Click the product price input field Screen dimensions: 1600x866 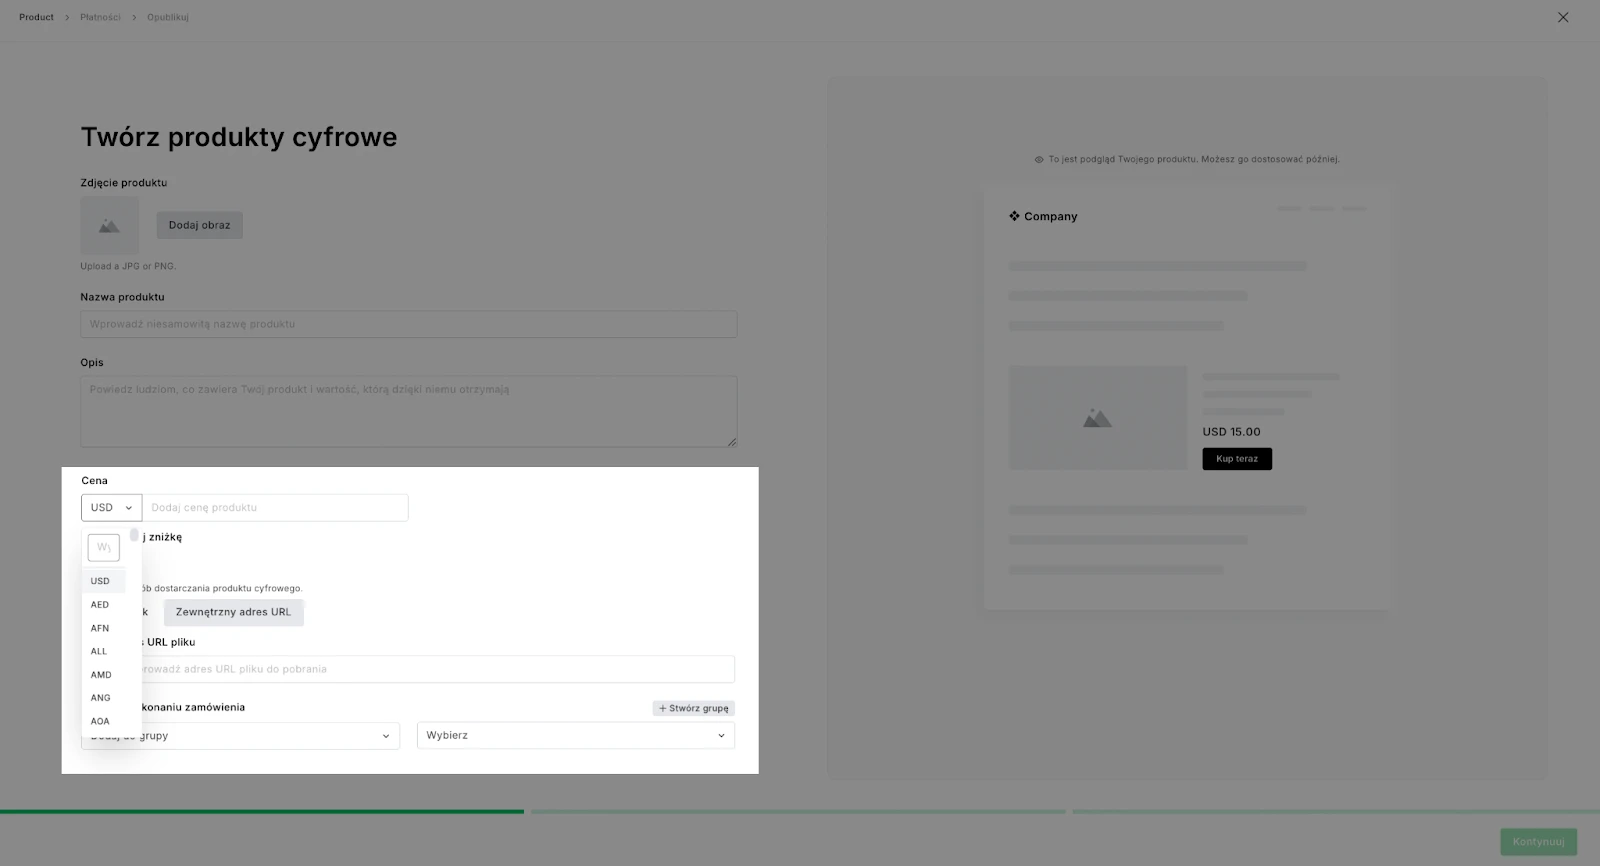[x=275, y=508]
